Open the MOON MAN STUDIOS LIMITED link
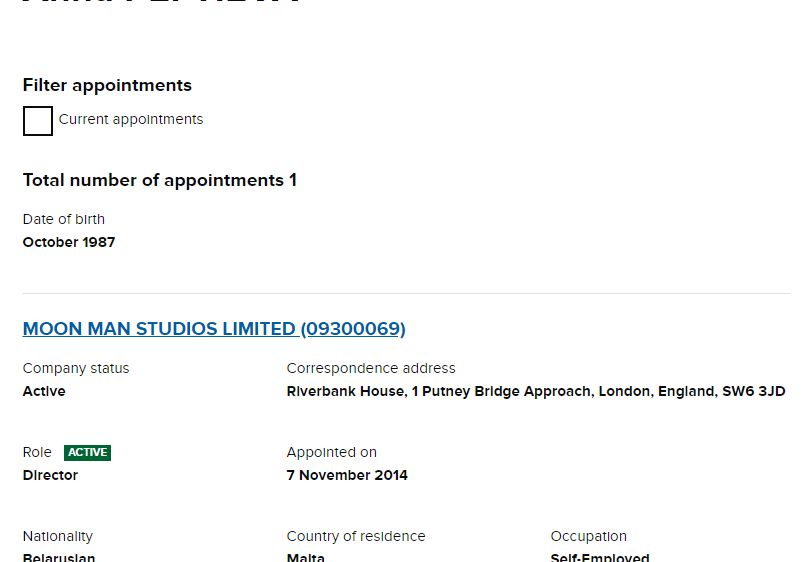 [x=214, y=329]
